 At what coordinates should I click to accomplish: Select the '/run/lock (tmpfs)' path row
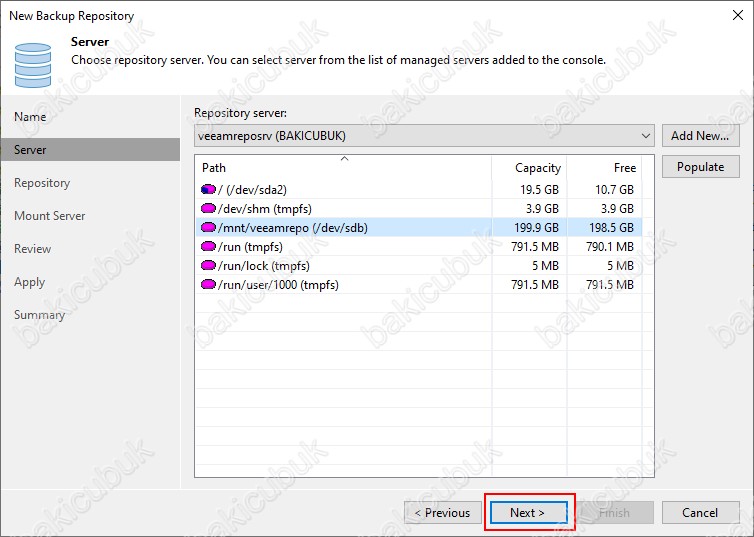click(418, 265)
